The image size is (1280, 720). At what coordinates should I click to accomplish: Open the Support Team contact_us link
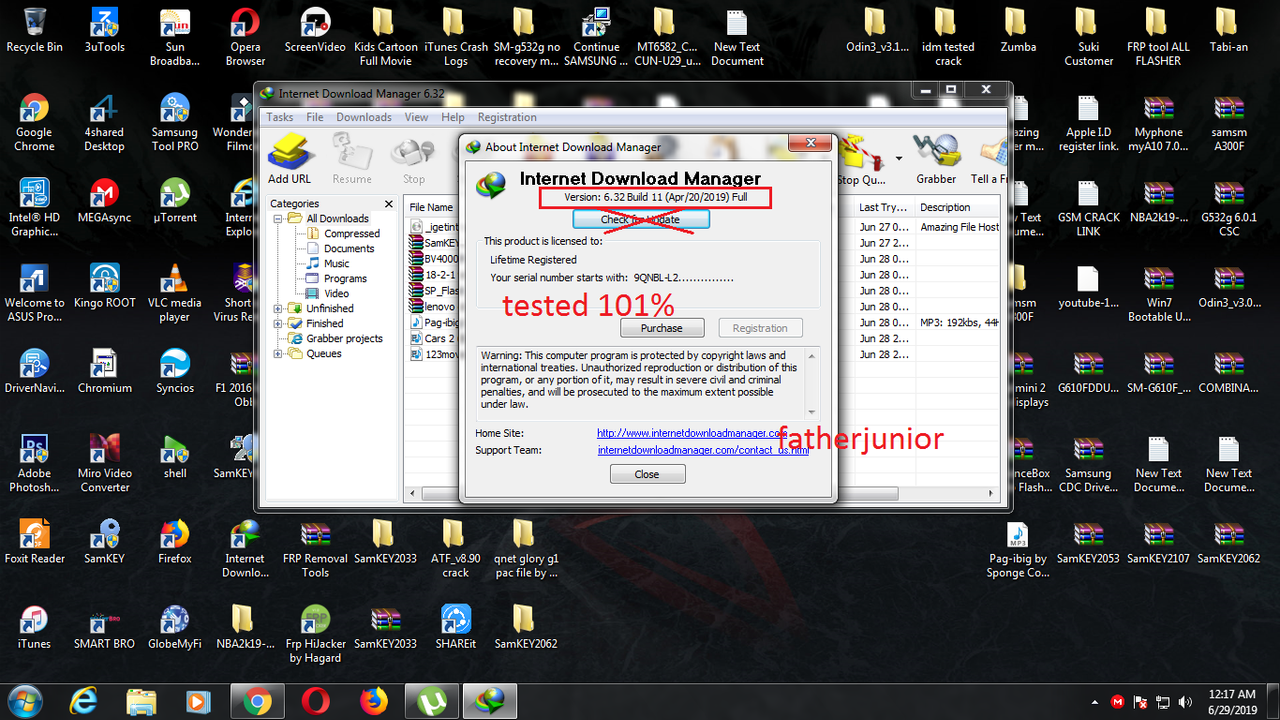pos(703,451)
